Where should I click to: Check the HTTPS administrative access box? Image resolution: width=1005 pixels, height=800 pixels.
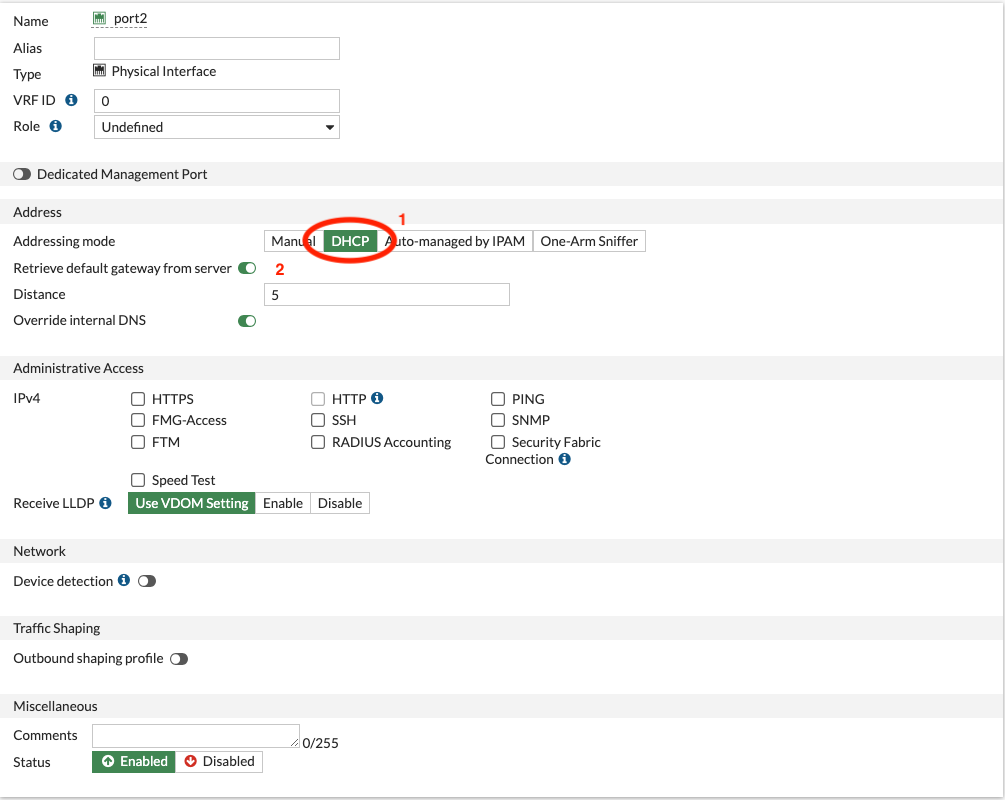(138, 398)
